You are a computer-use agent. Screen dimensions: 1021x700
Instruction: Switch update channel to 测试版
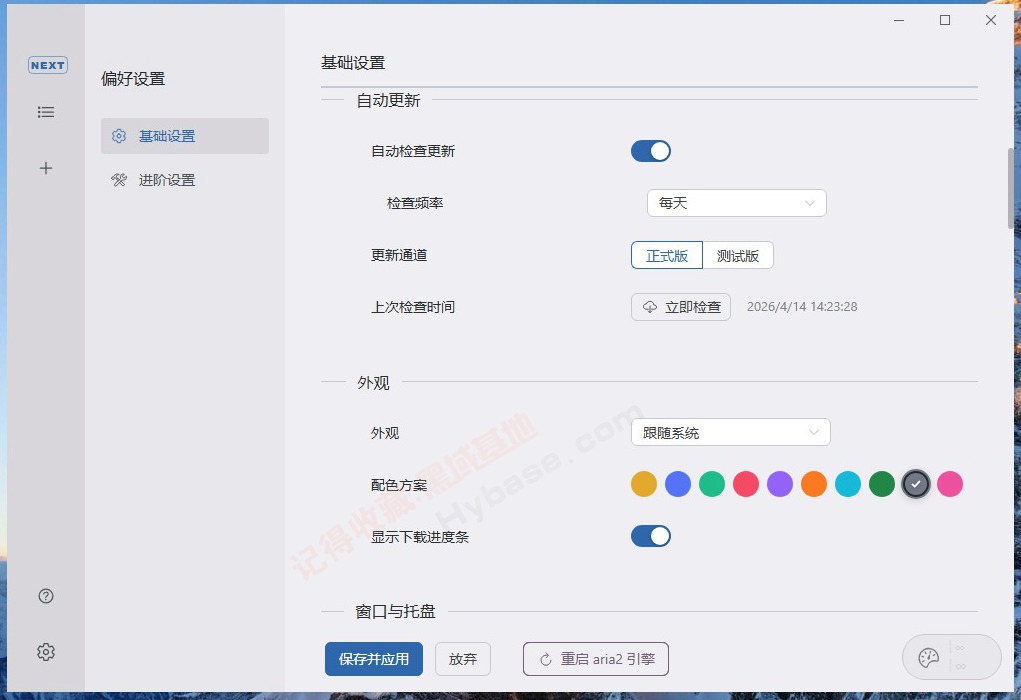click(739, 255)
